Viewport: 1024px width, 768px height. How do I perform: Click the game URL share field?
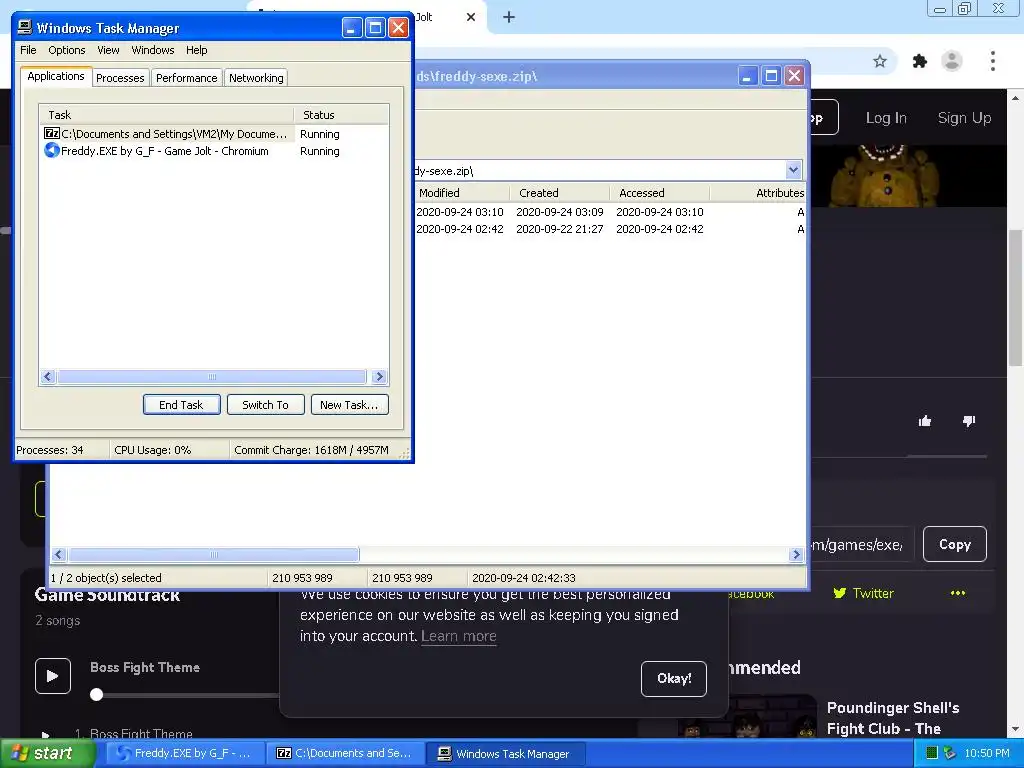[x=861, y=544]
